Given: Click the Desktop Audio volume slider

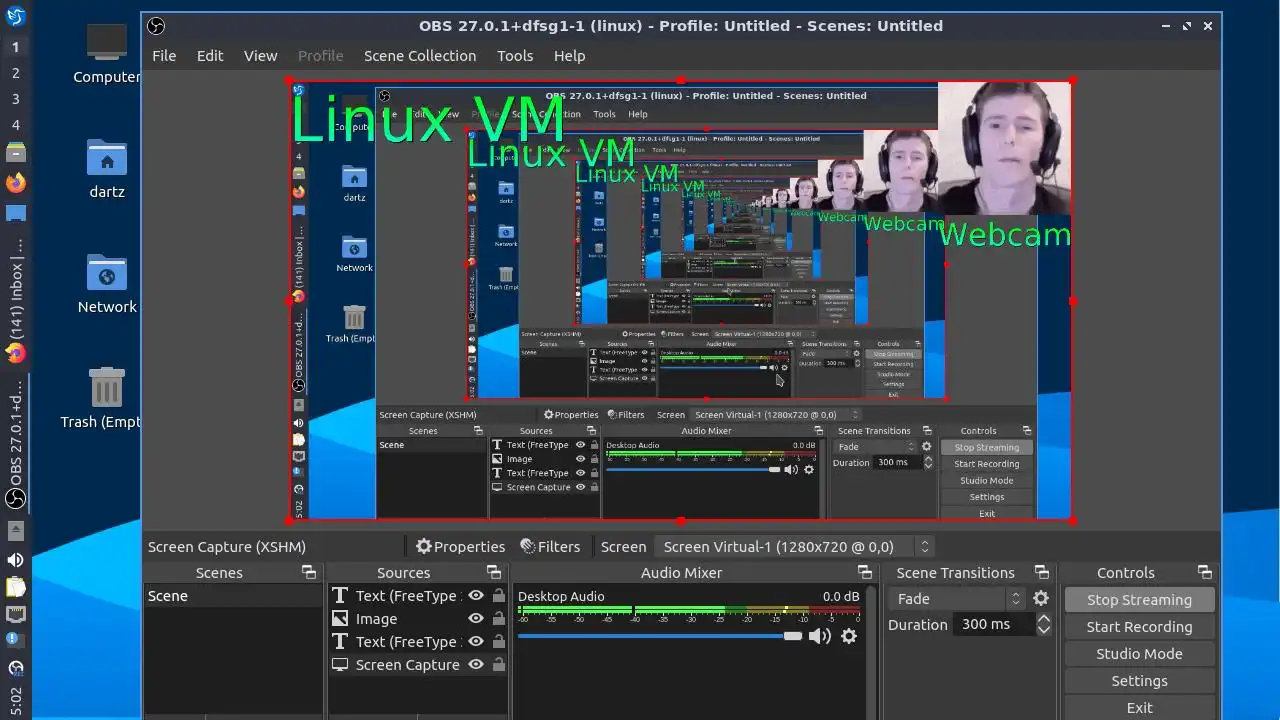Looking at the screenshot, I should coord(660,636).
